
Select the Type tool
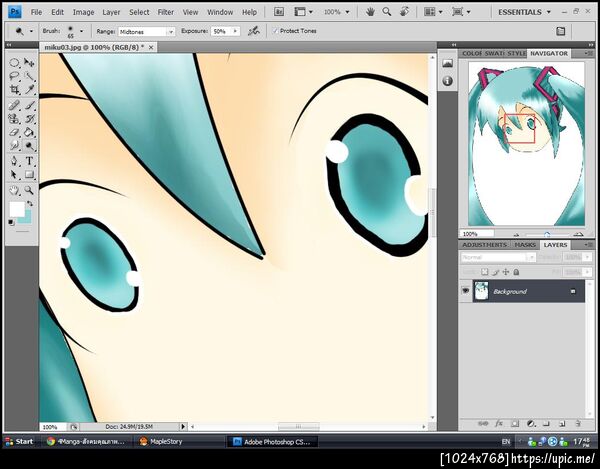click(x=29, y=161)
